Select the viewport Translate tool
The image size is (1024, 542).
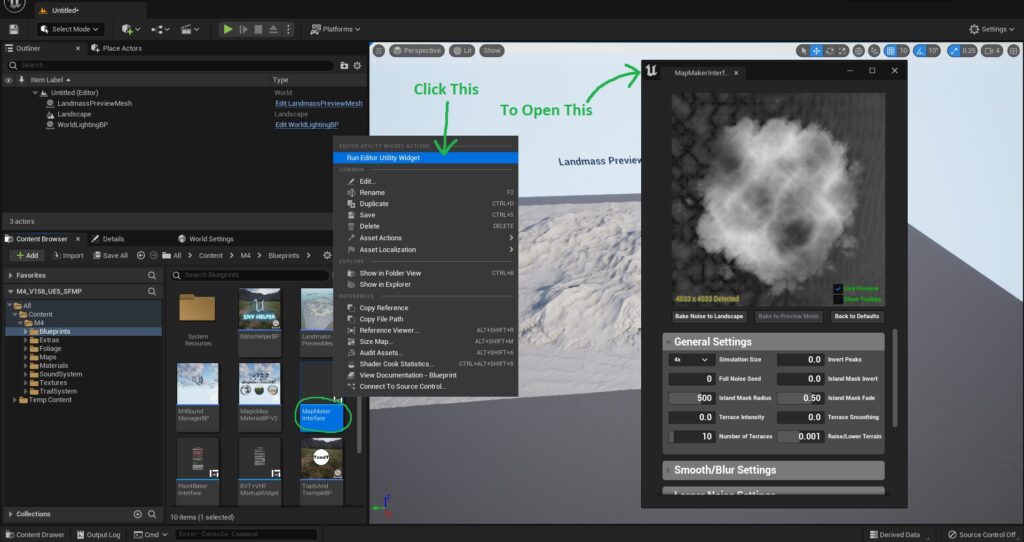click(816, 50)
